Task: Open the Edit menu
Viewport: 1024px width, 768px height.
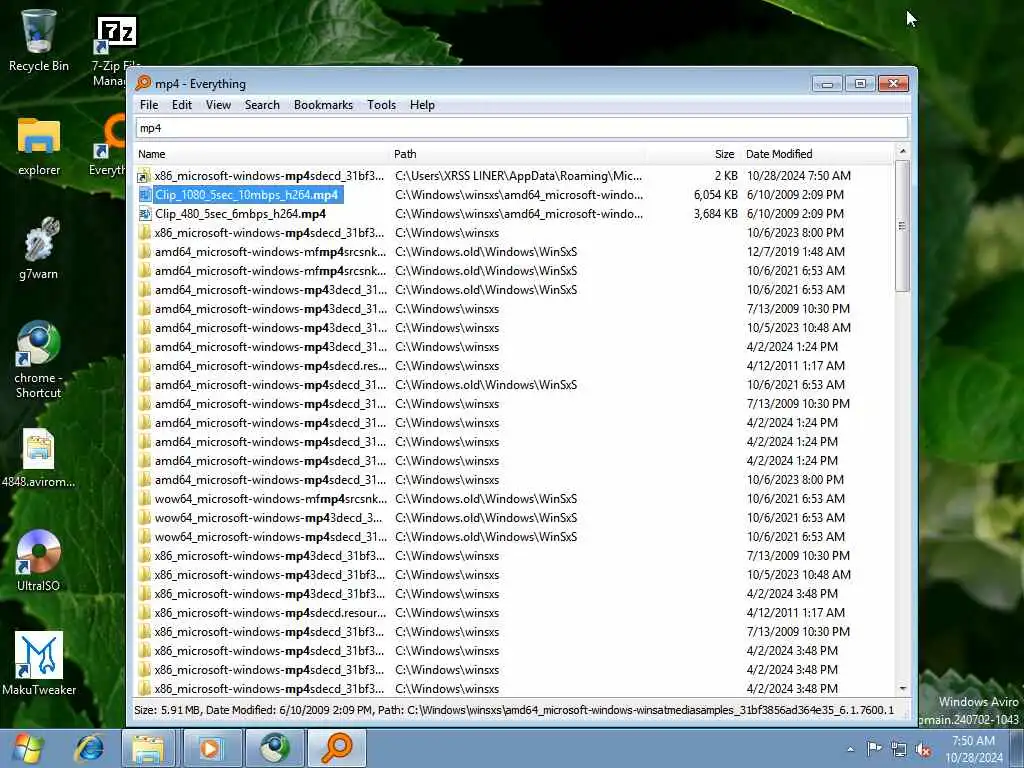Action: coord(182,104)
